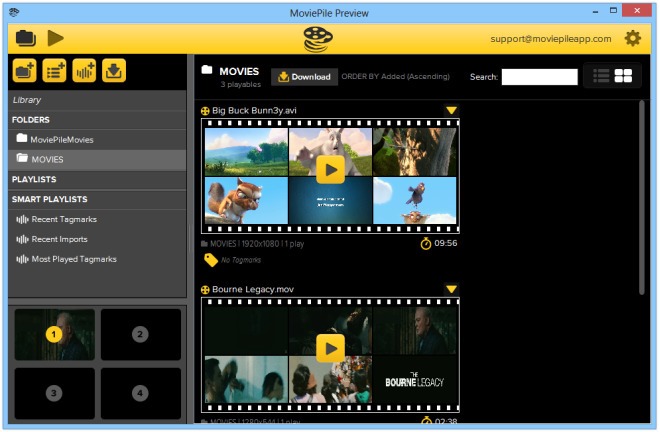Expand the Big Buck Bunn3y.avi dropdown arrow
Viewport: 660px width, 432px height.
pos(451,111)
